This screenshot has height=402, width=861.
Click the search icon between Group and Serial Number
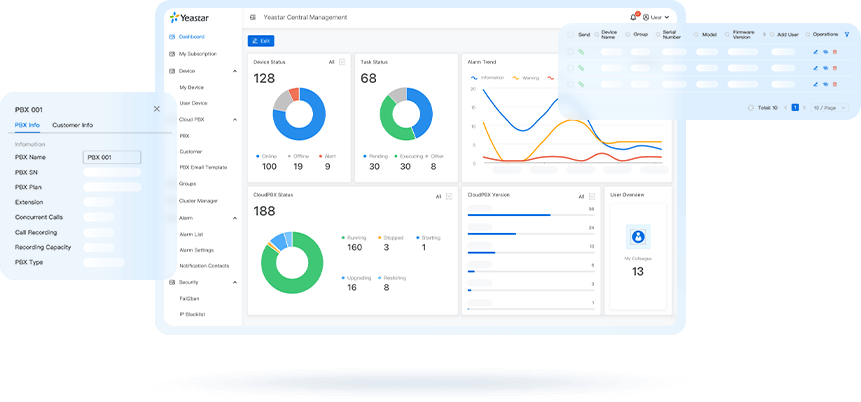coord(658,35)
